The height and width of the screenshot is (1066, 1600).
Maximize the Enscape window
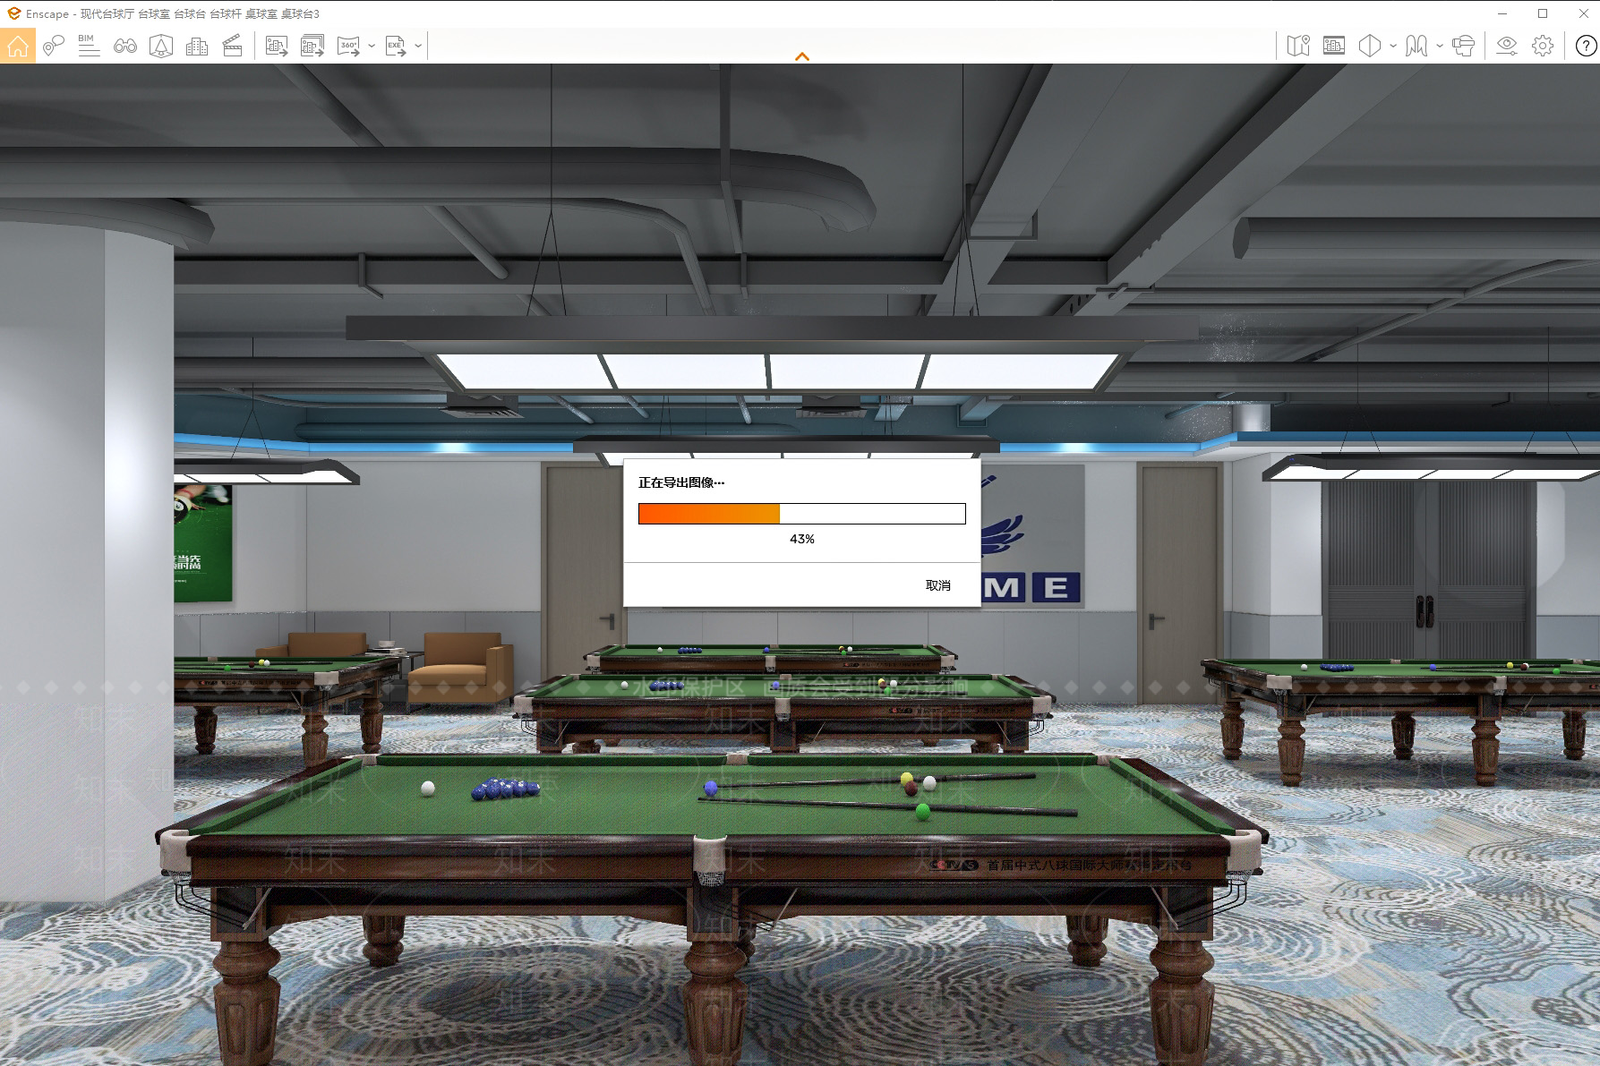coord(1543,14)
